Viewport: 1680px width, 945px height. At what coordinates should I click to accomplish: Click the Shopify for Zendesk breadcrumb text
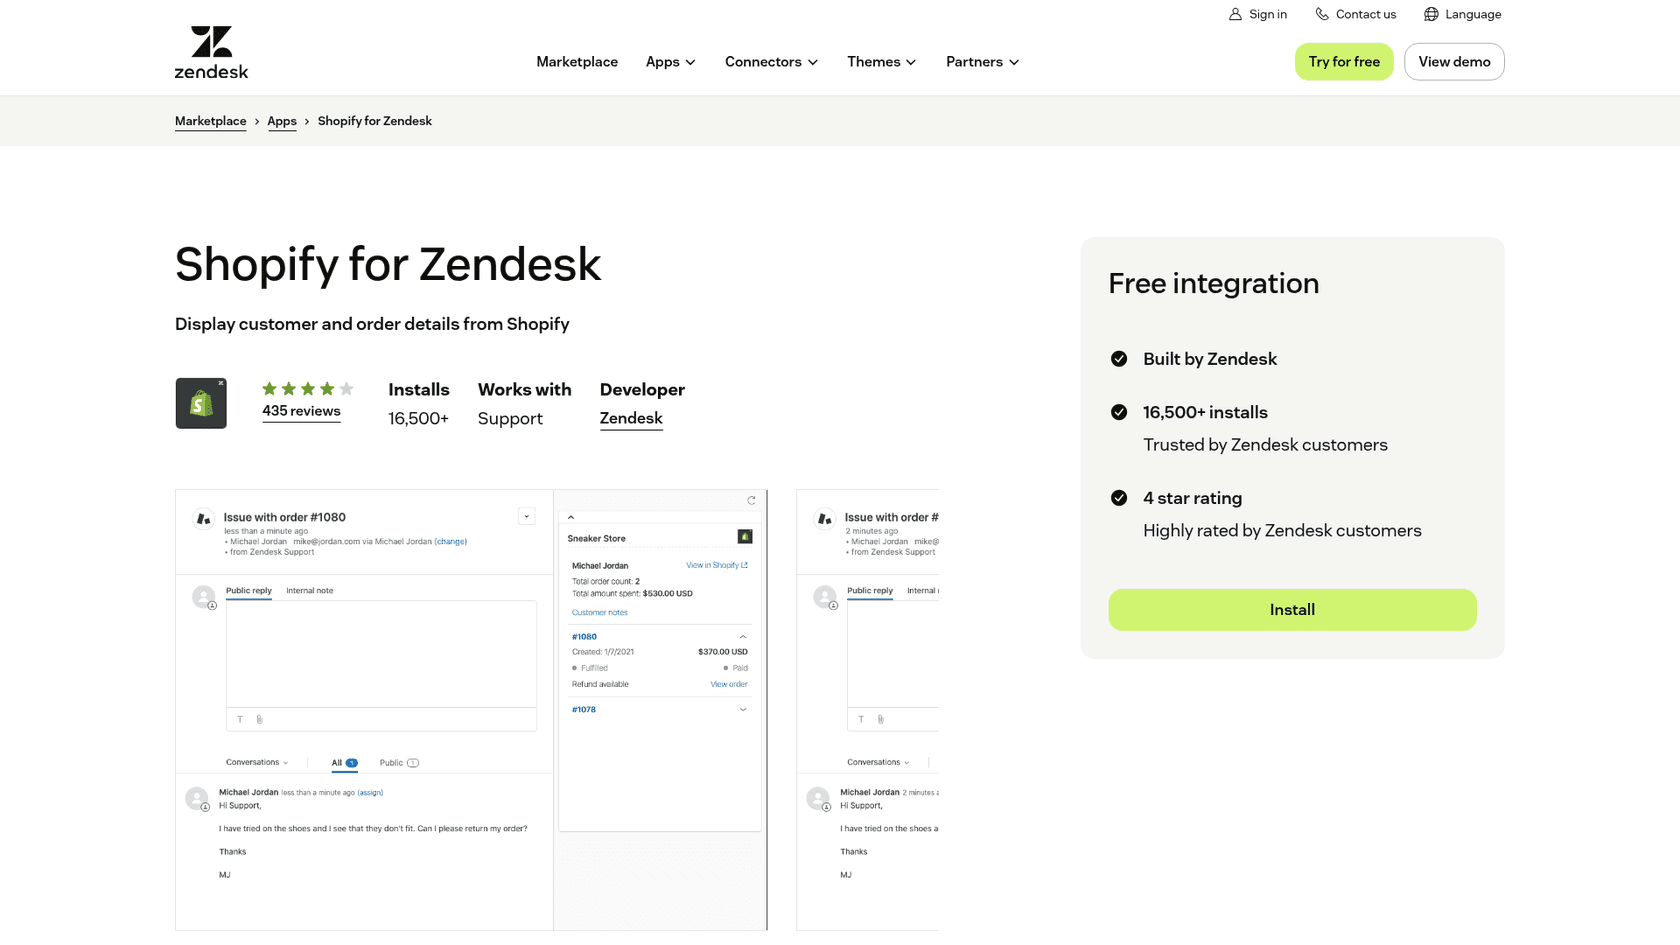click(x=375, y=121)
